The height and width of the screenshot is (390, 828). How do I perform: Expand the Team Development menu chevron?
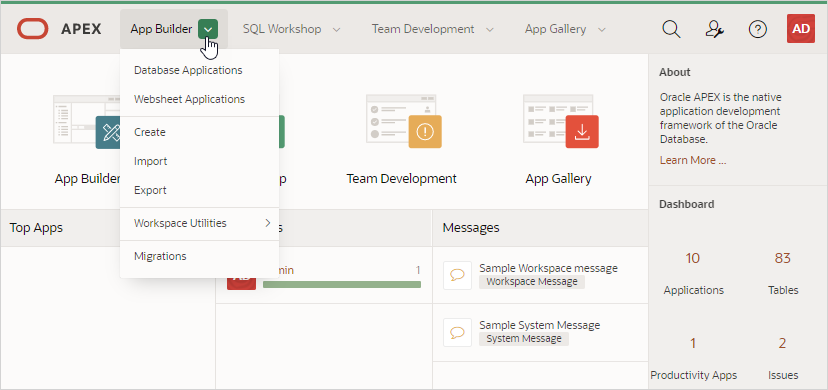point(490,30)
